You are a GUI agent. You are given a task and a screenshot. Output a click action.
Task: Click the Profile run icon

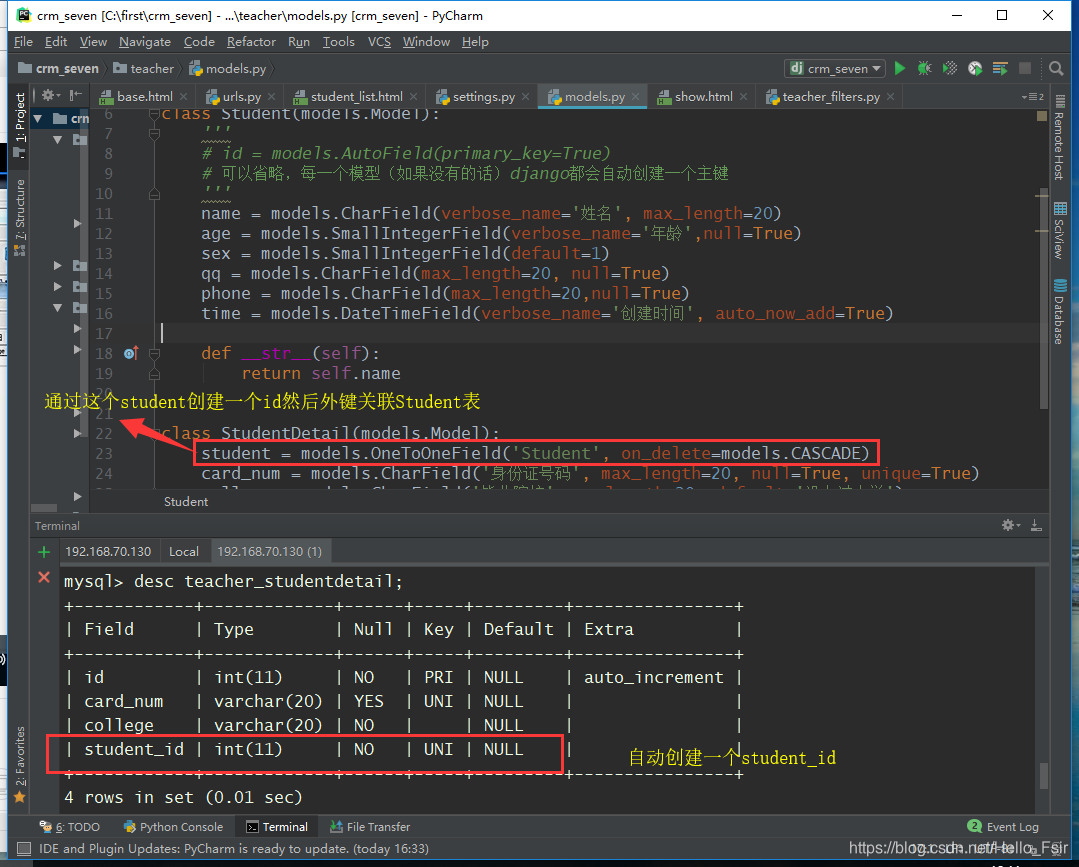(974, 68)
